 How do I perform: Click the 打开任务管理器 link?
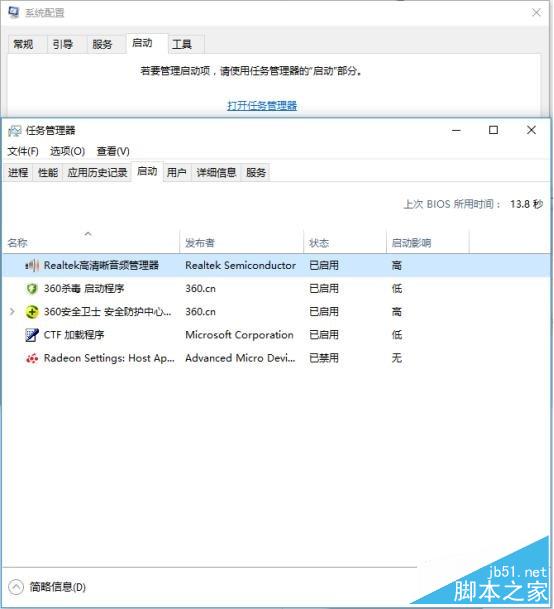click(x=262, y=106)
